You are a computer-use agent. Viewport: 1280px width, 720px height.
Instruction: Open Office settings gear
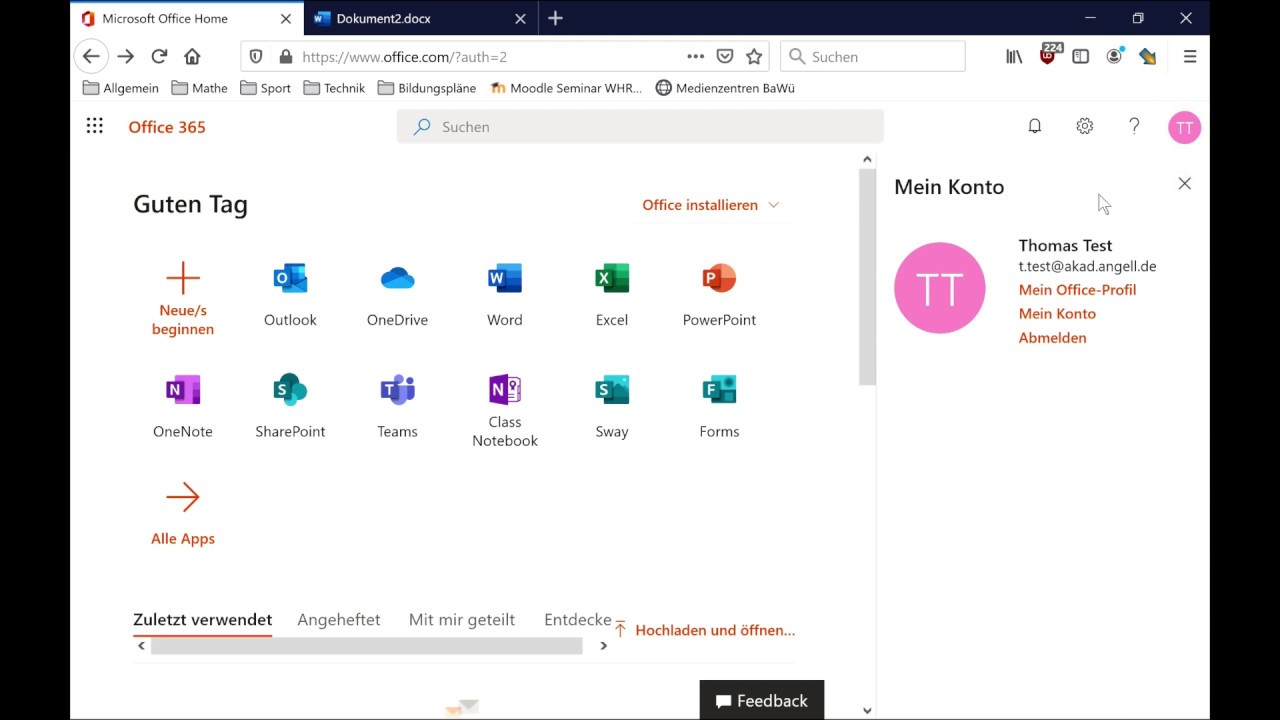pos(1085,126)
